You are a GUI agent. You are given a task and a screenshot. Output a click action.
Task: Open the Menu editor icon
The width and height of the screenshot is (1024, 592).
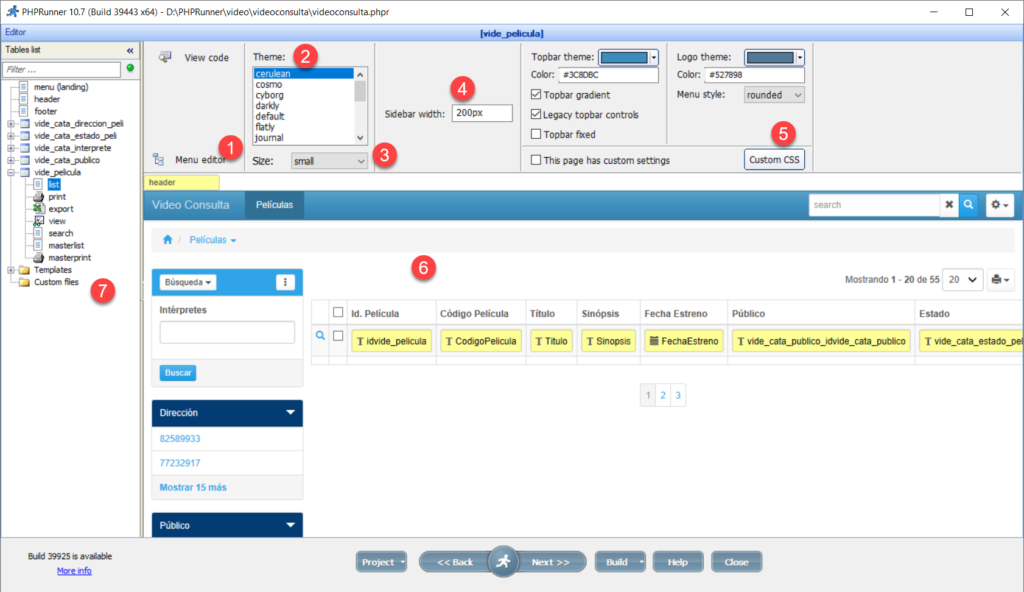pyautogui.click(x=159, y=159)
